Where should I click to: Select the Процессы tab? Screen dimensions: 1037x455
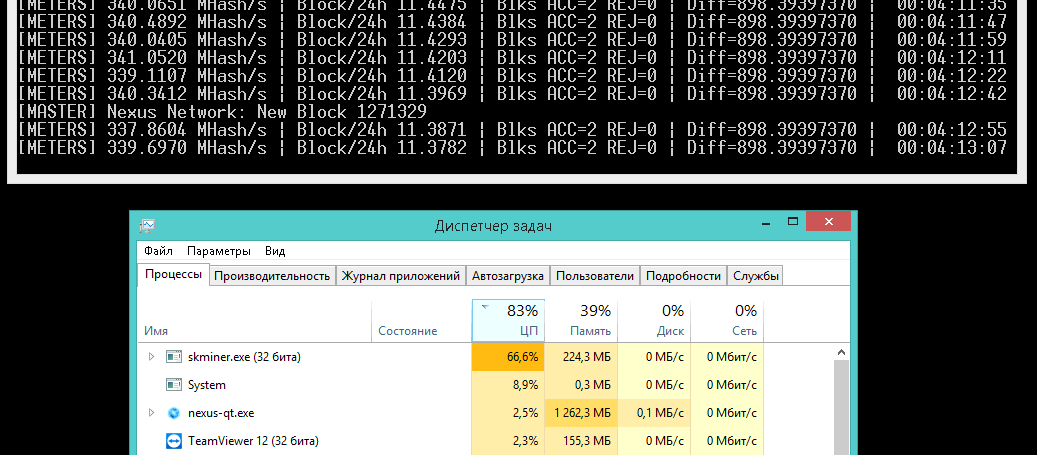click(173, 274)
